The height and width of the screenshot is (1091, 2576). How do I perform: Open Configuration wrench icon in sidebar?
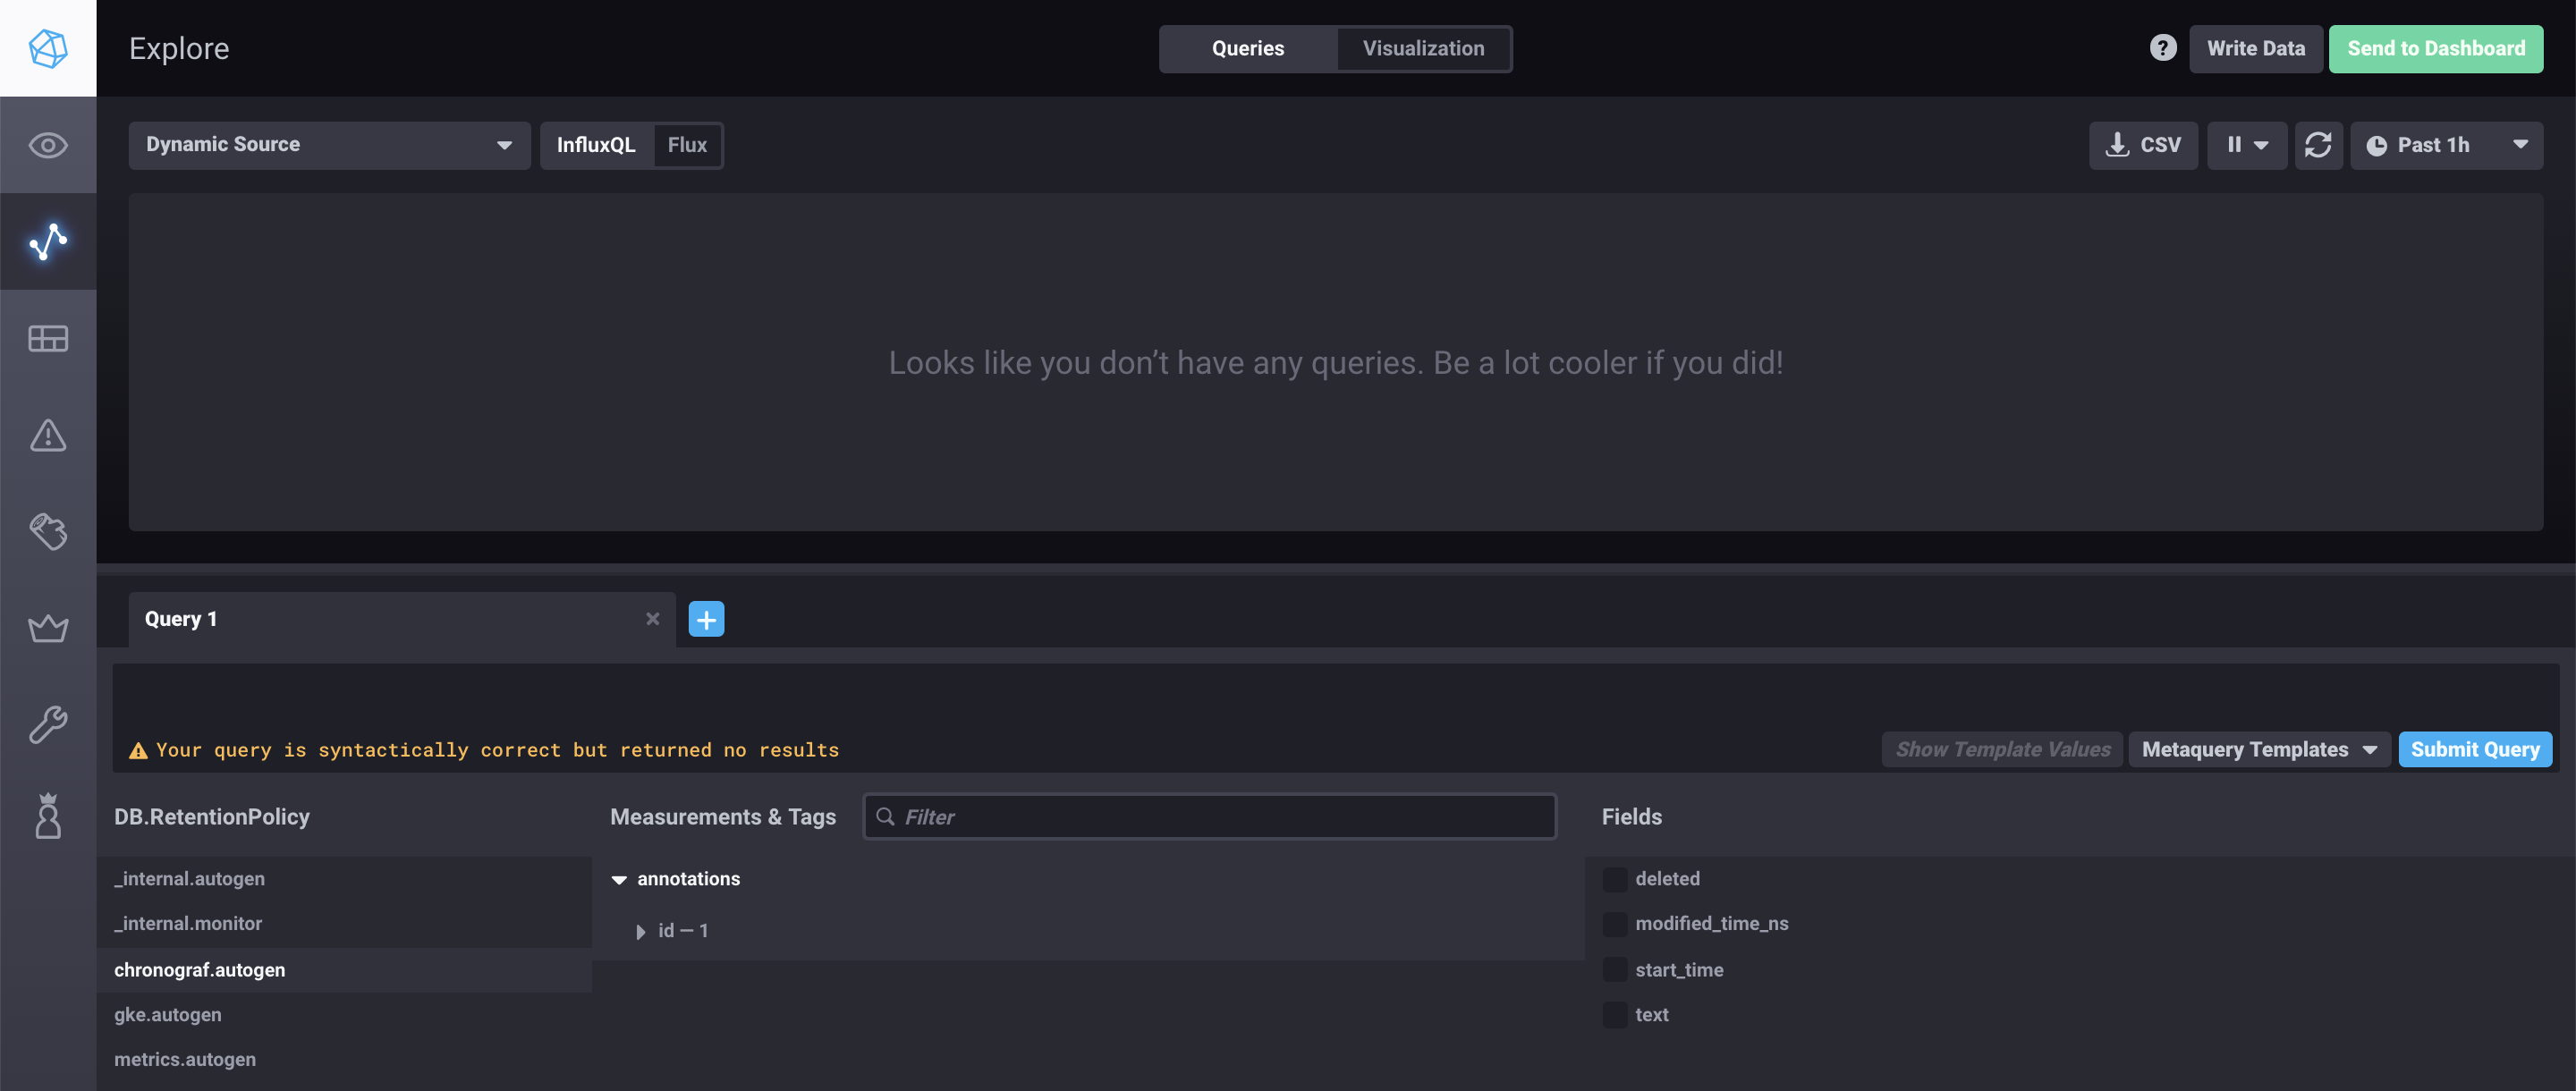(x=48, y=724)
